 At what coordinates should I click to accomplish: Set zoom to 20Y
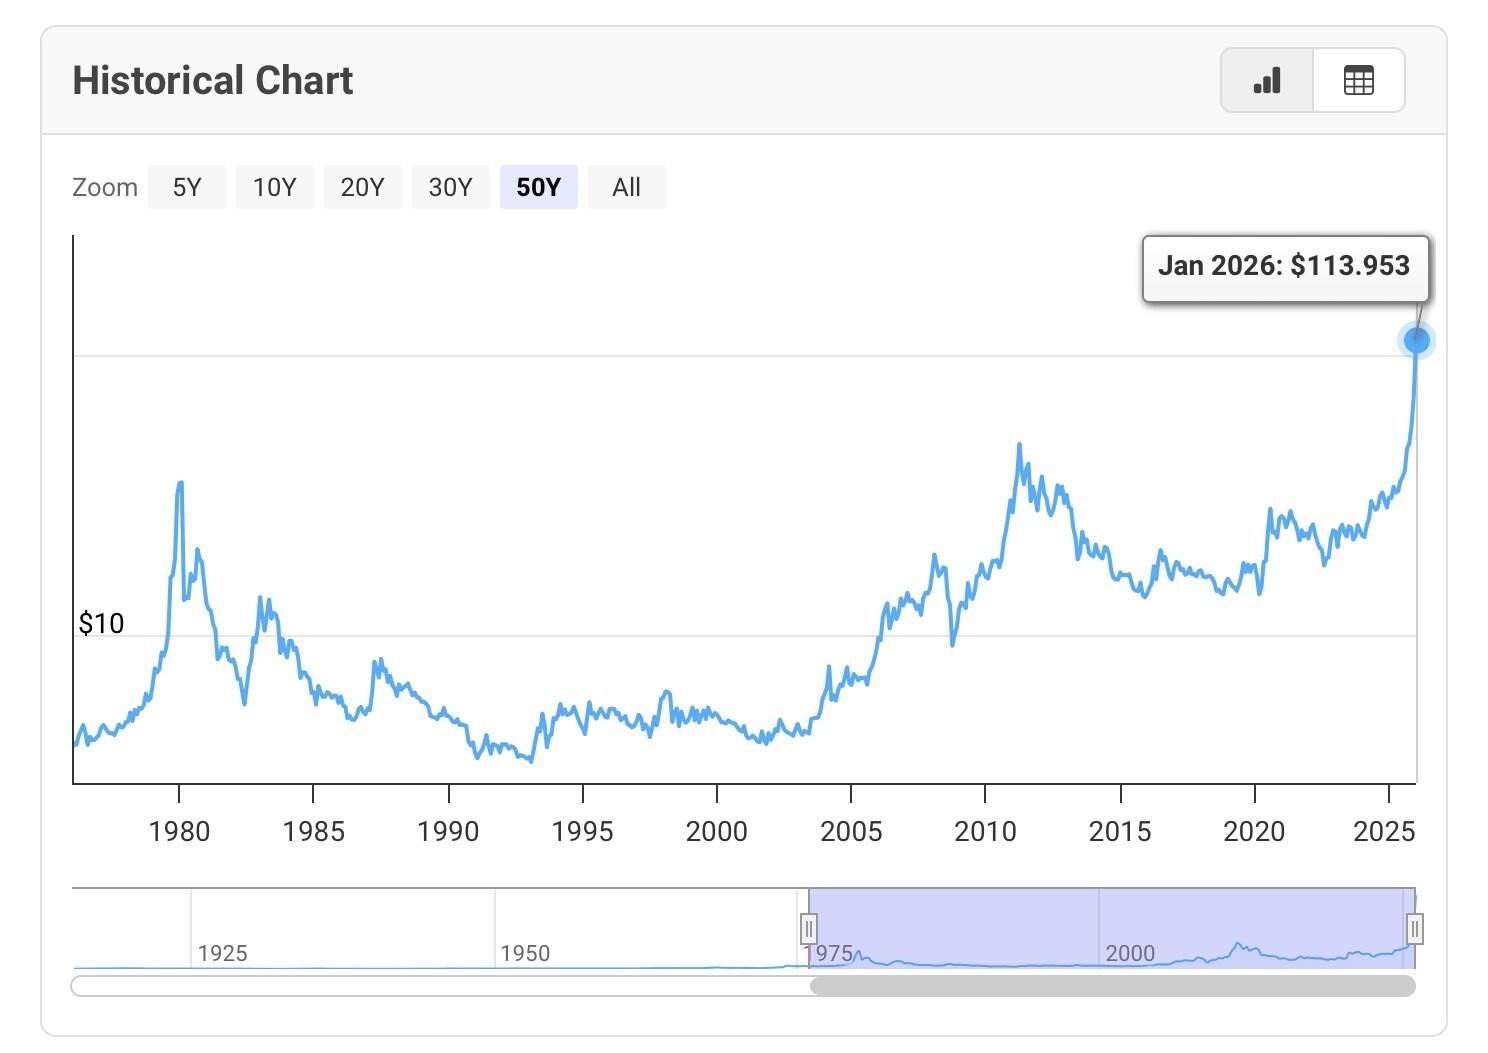pos(362,187)
